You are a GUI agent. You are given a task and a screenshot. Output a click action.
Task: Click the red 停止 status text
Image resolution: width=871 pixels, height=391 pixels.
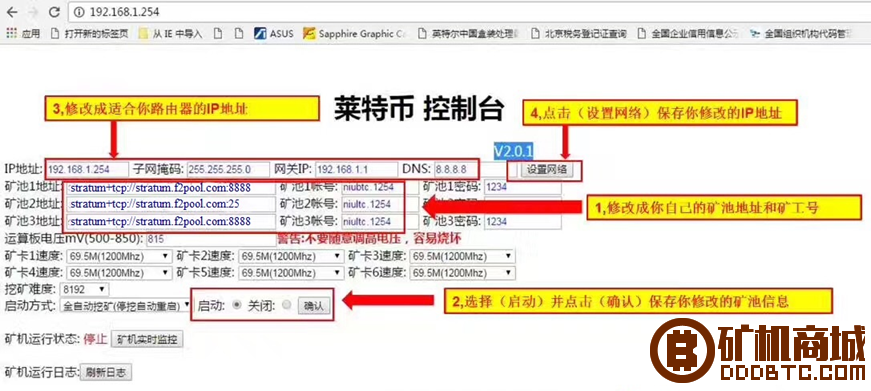[x=95, y=339]
